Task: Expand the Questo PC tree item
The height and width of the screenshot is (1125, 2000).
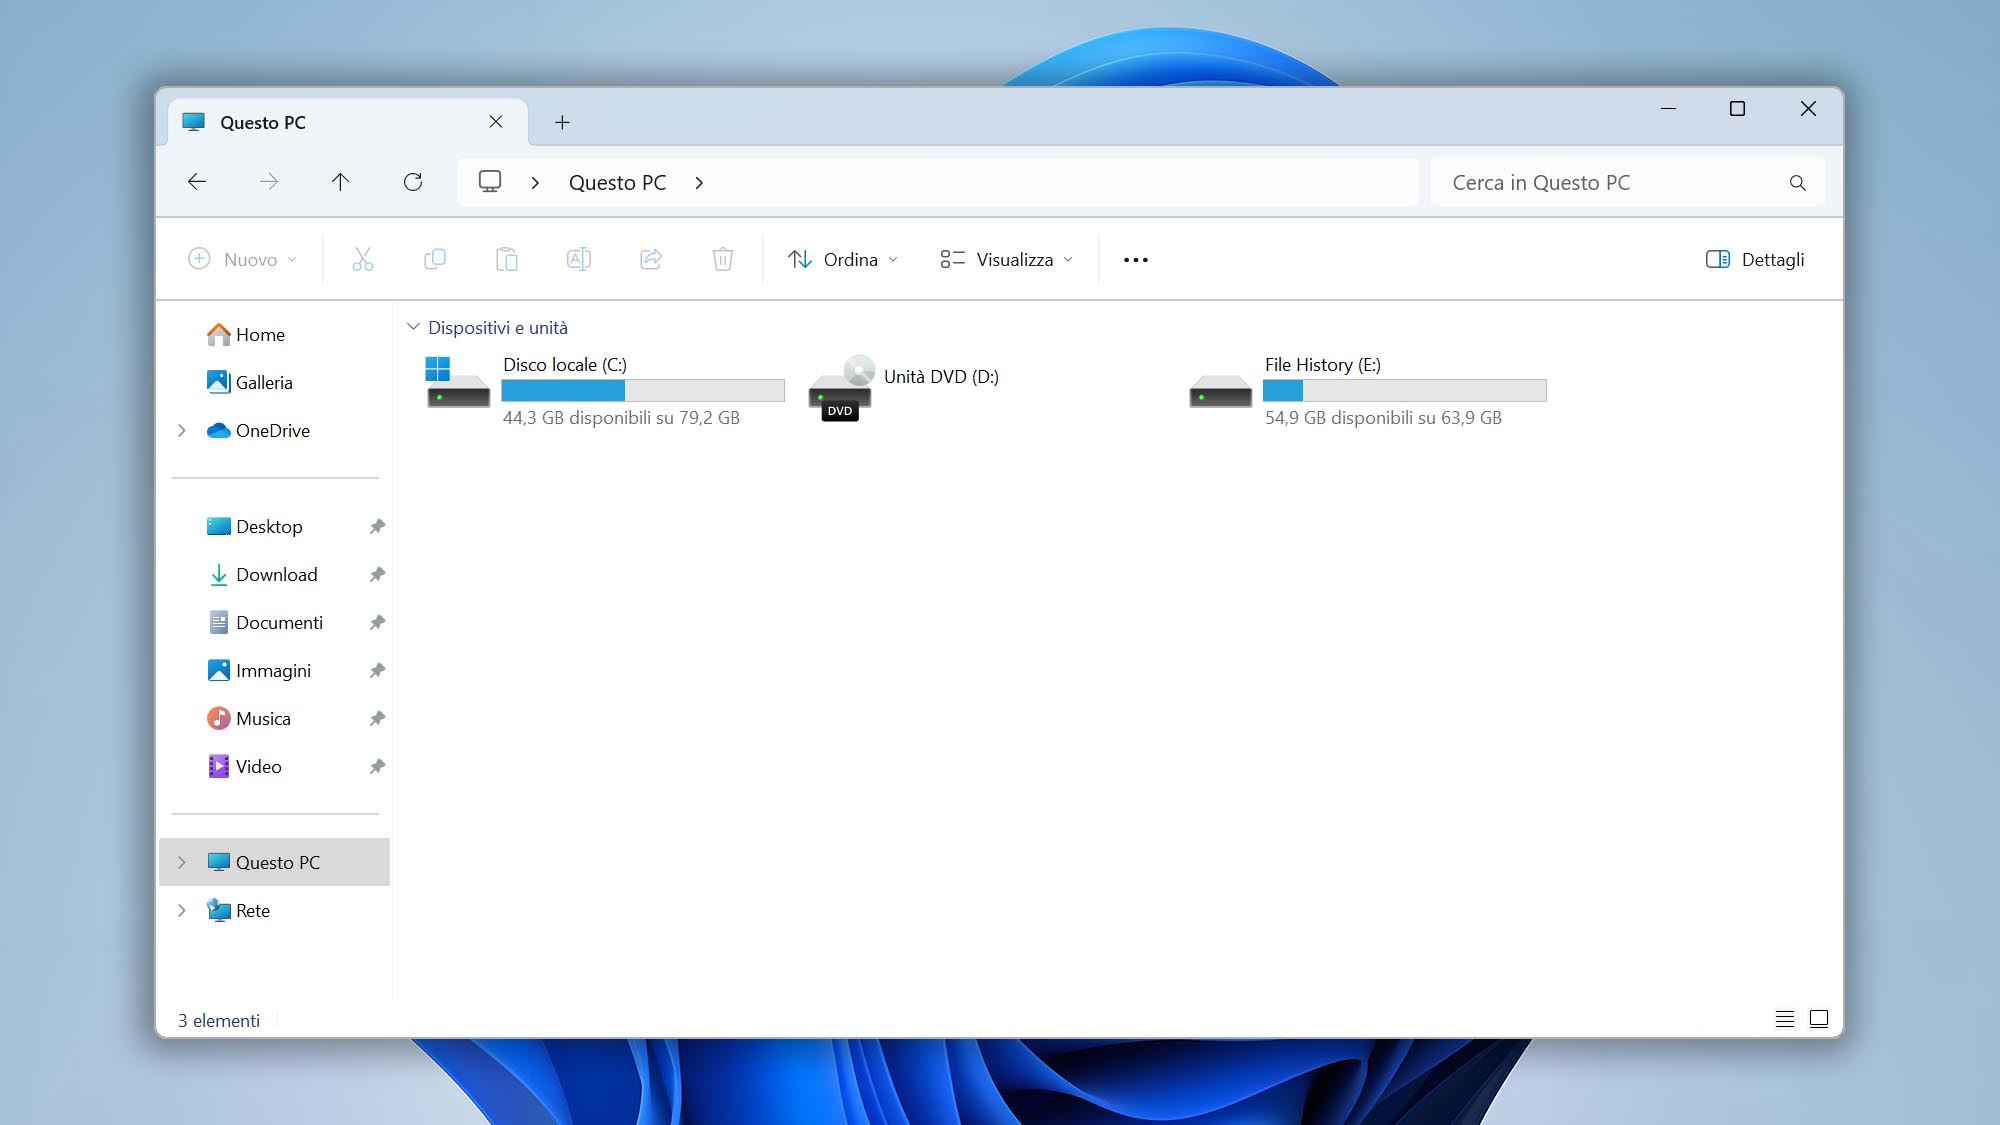Action: coord(180,861)
